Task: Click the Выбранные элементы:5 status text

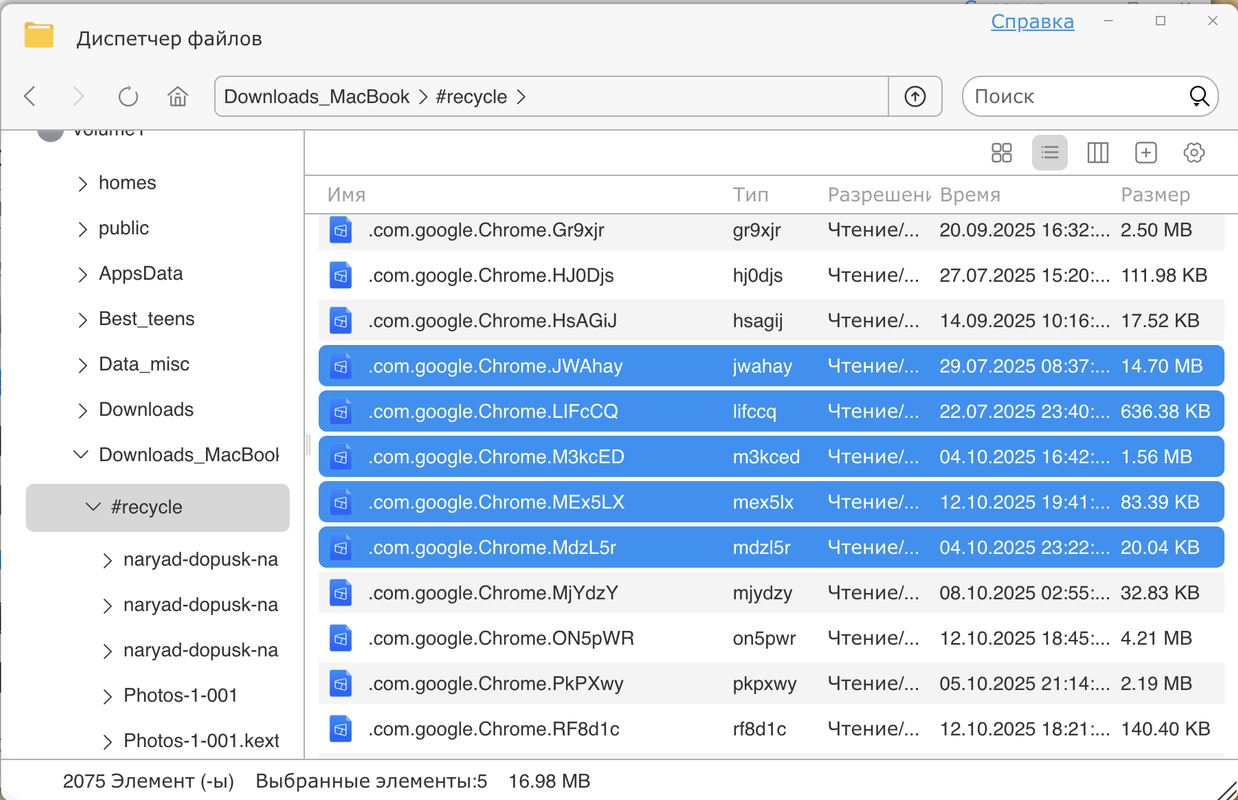Action: tap(371, 780)
